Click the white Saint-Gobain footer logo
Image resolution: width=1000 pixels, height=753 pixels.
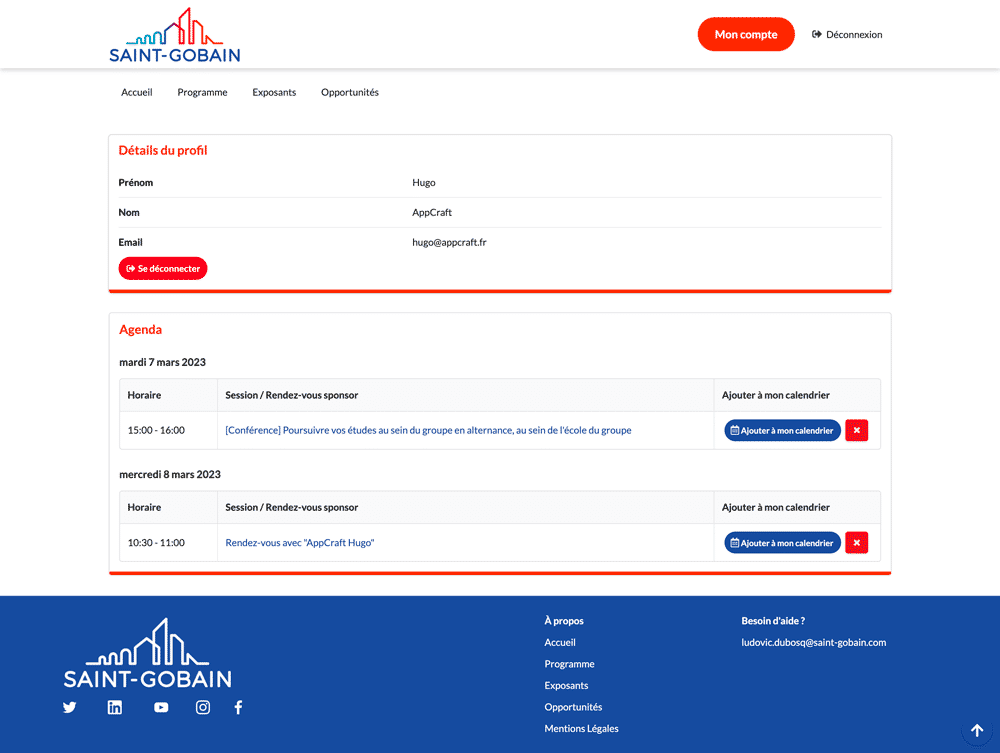pyautogui.click(x=148, y=655)
